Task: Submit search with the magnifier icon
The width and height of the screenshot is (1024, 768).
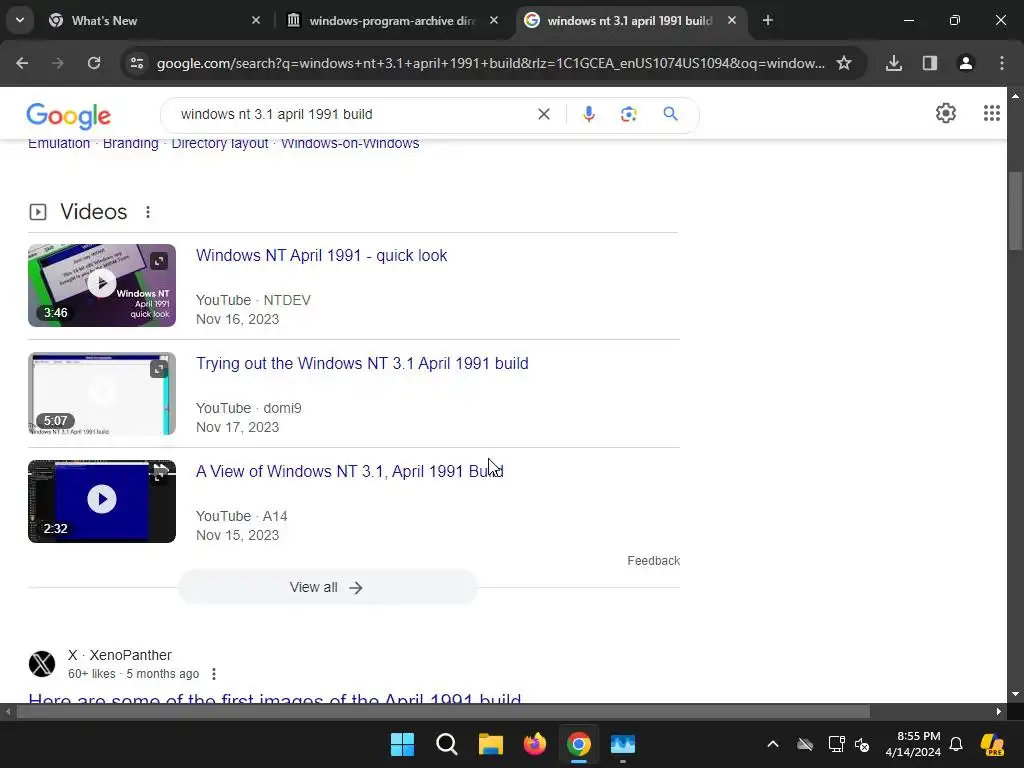Action: pos(670,114)
